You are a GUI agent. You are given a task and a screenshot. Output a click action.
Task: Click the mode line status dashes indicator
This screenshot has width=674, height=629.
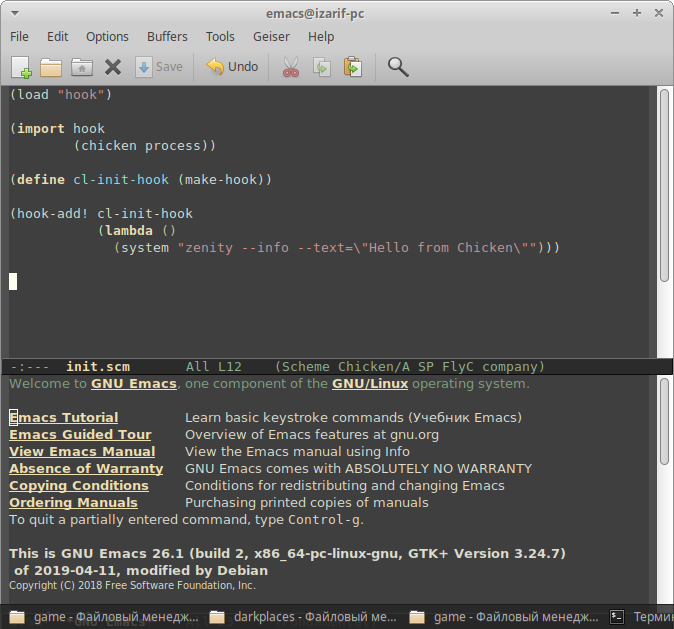coord(30,367)
